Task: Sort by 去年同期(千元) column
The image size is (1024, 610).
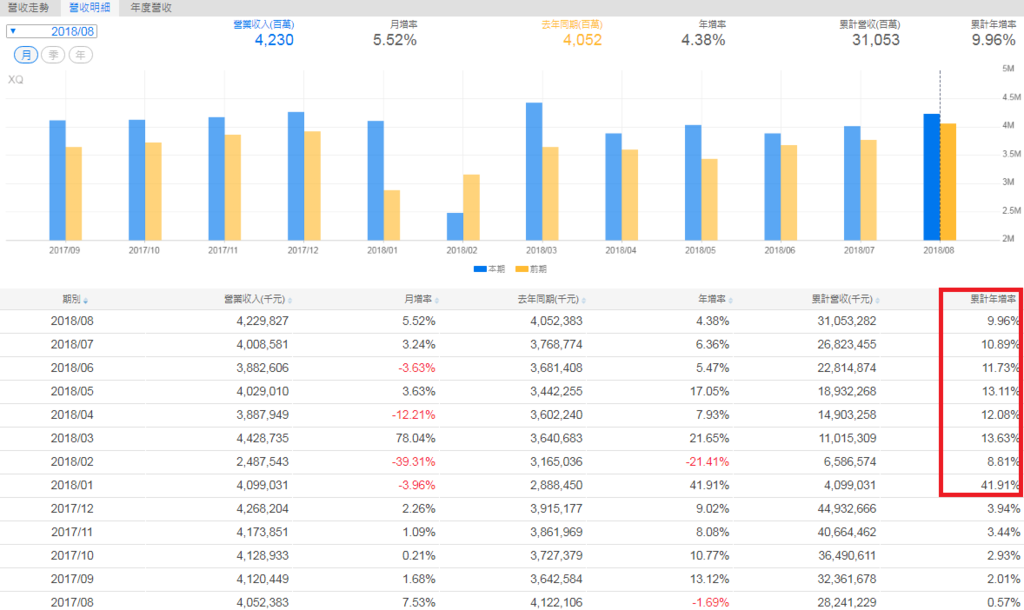Action: (551, 299)
